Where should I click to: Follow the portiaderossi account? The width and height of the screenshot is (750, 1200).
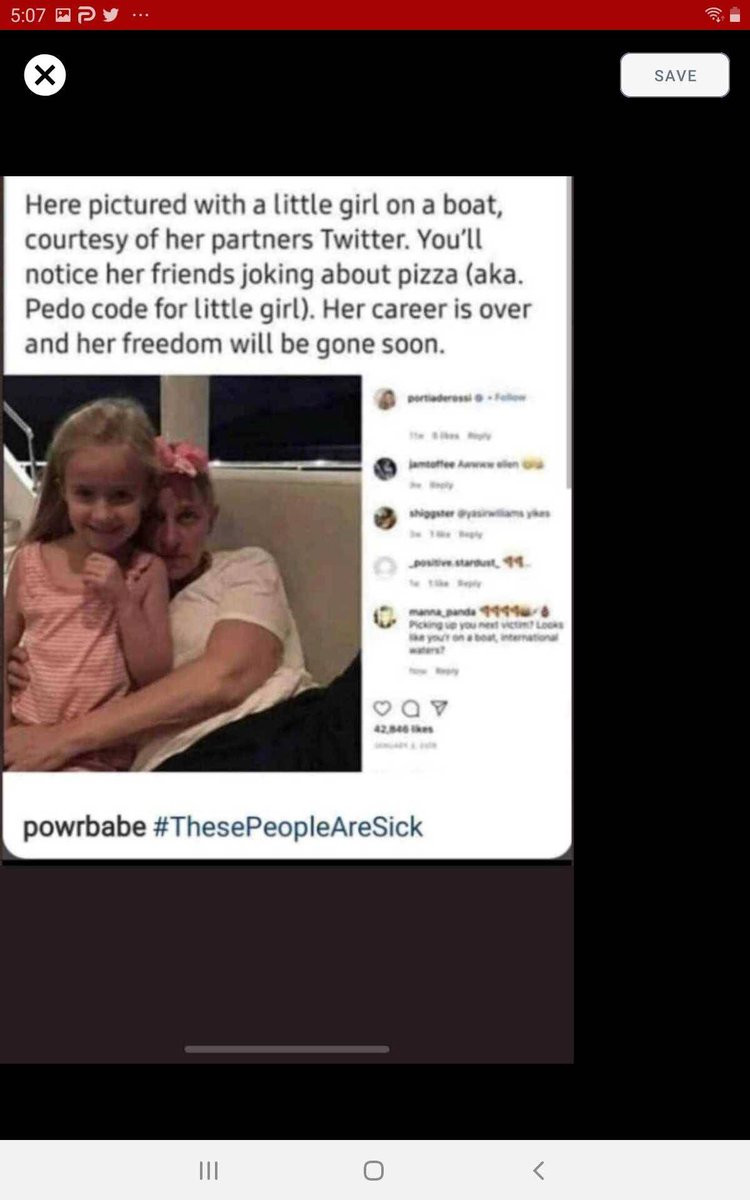pyautogui.click(x=510, y=398)
